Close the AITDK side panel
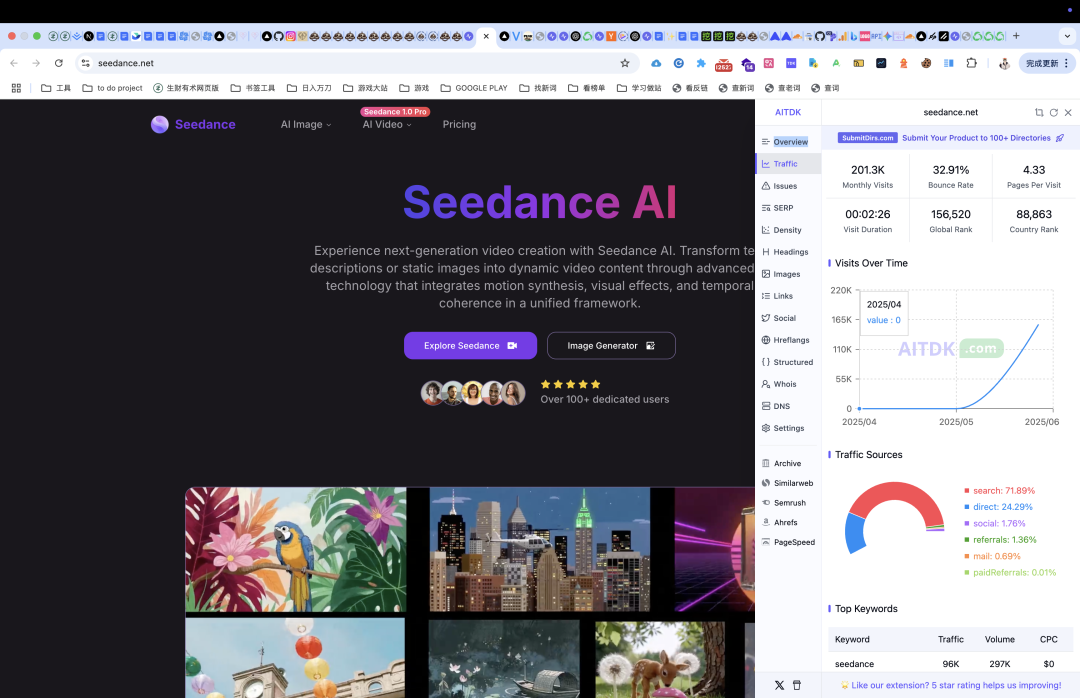The image size is (1080, 698). click(x=1068, y=112)
